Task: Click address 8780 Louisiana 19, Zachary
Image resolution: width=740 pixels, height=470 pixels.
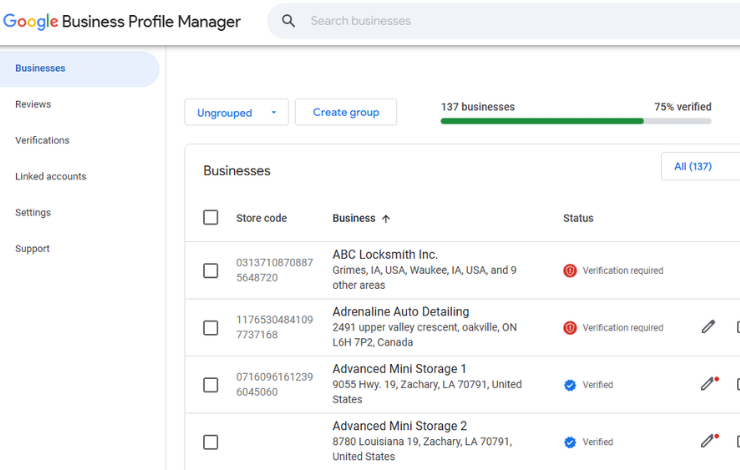Action: (x=422, y=449)
